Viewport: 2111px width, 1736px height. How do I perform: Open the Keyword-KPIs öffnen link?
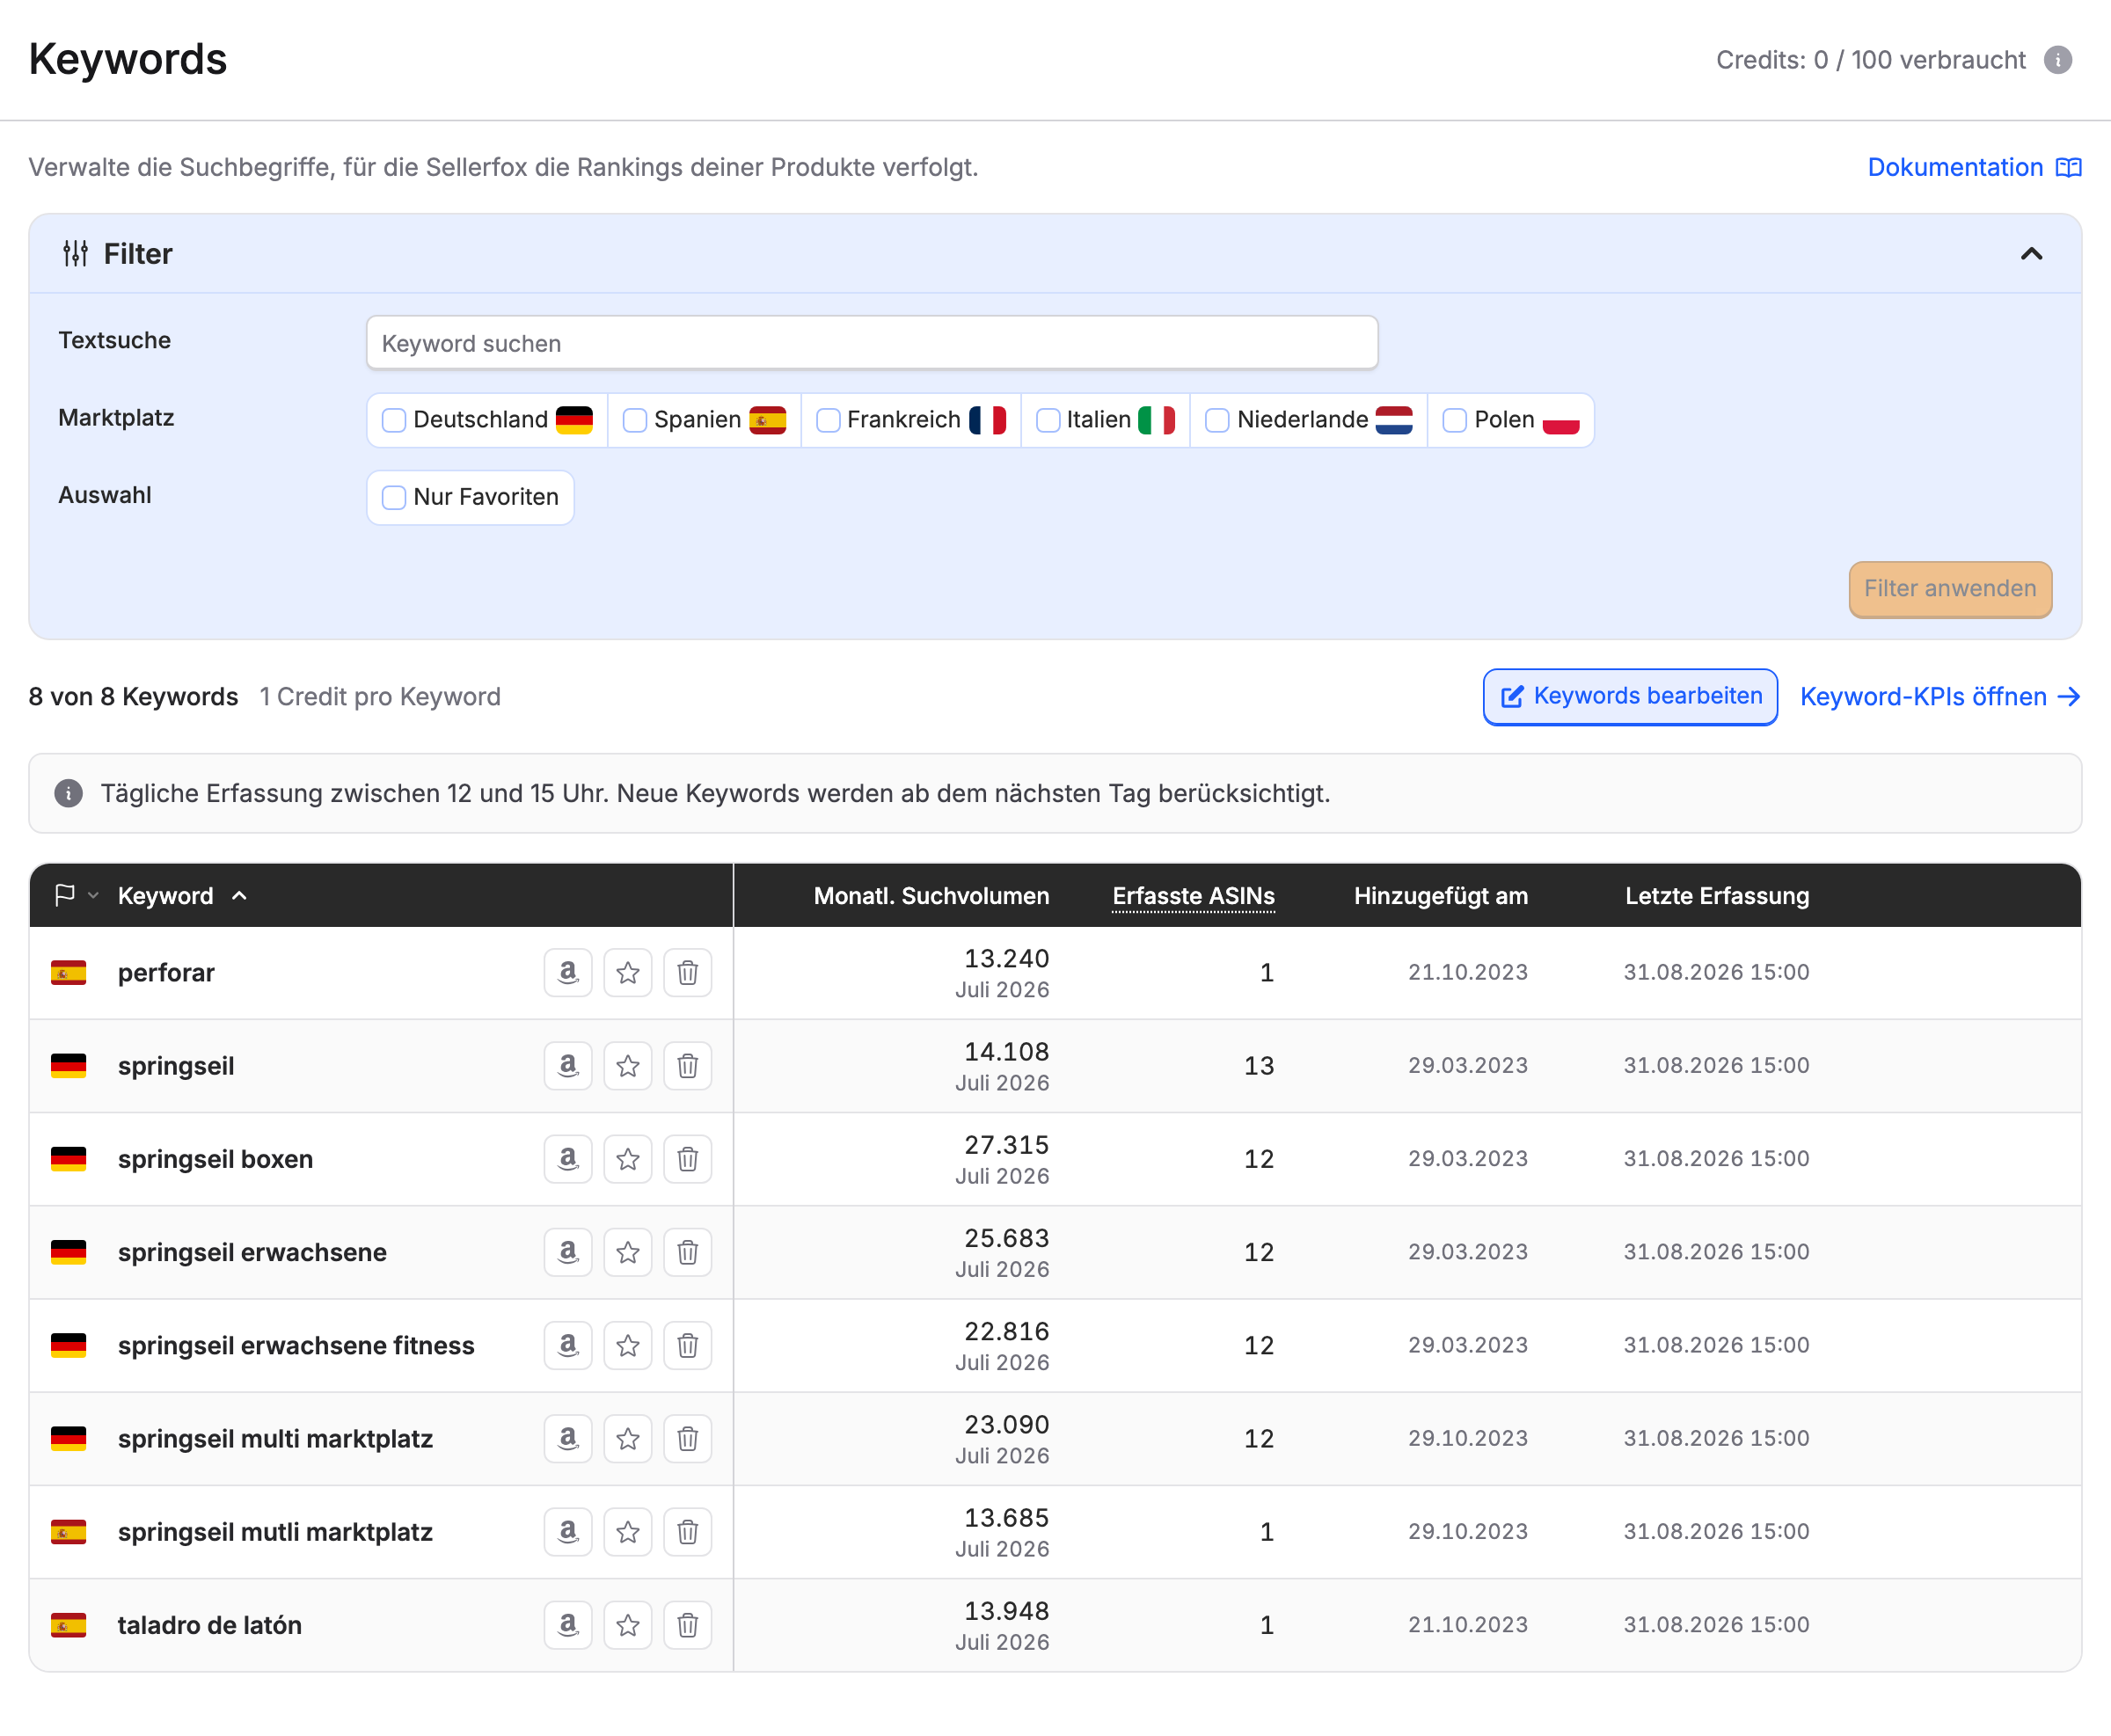click(x=1940, y=696)
